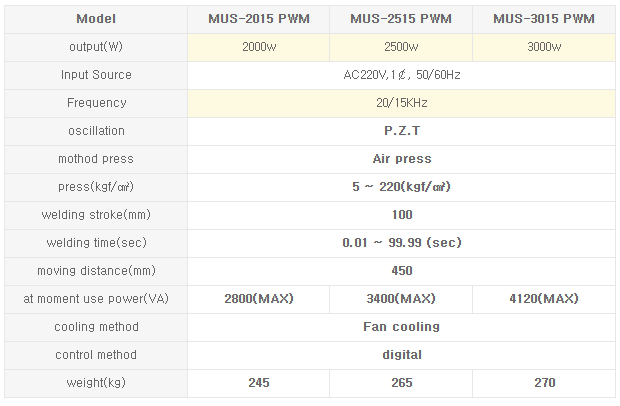Image resolution: width=620 pixels, height=406 pixels.
Task: Click the moving distance value 450
Action: pos(402,271)
